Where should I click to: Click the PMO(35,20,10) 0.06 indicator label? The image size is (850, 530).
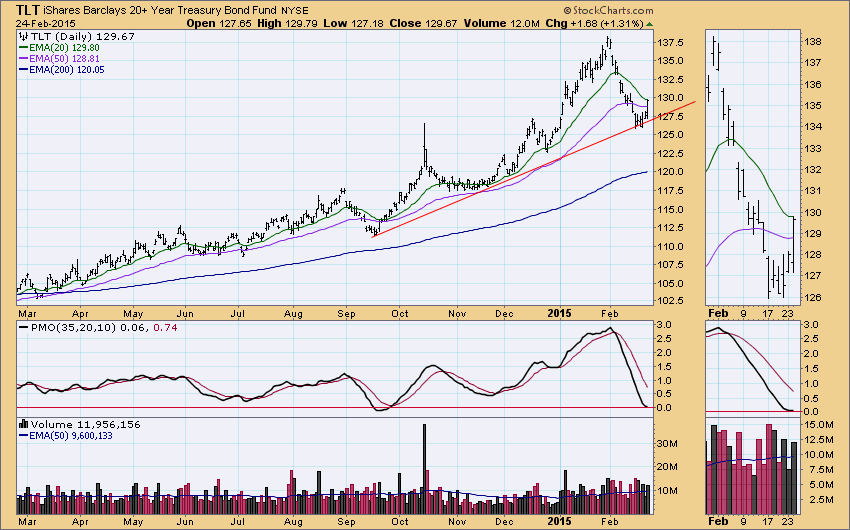click(89, 327)
